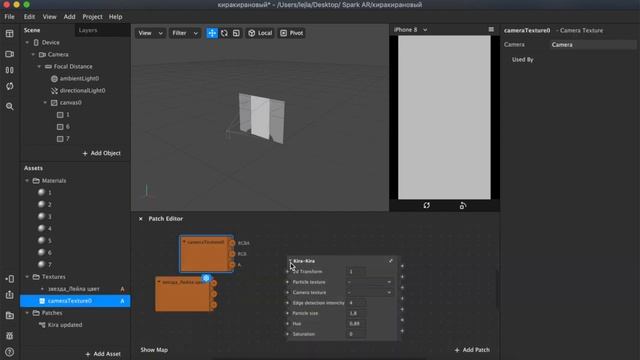Open the search magnifier in left sidebar

(x=9, y=106)
